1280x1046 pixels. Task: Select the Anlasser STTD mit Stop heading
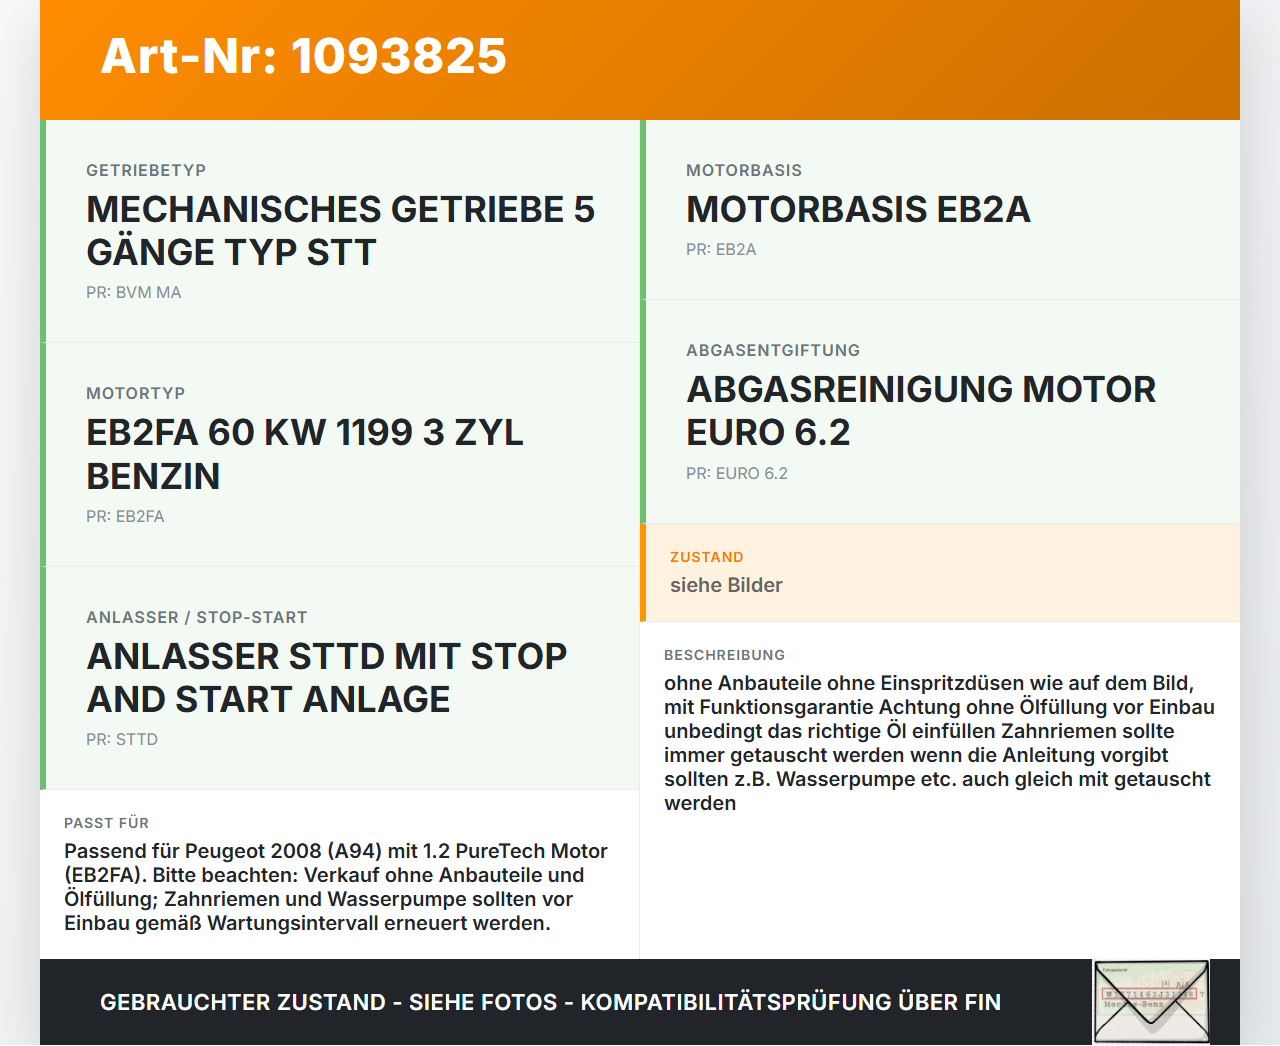point(327,678)
